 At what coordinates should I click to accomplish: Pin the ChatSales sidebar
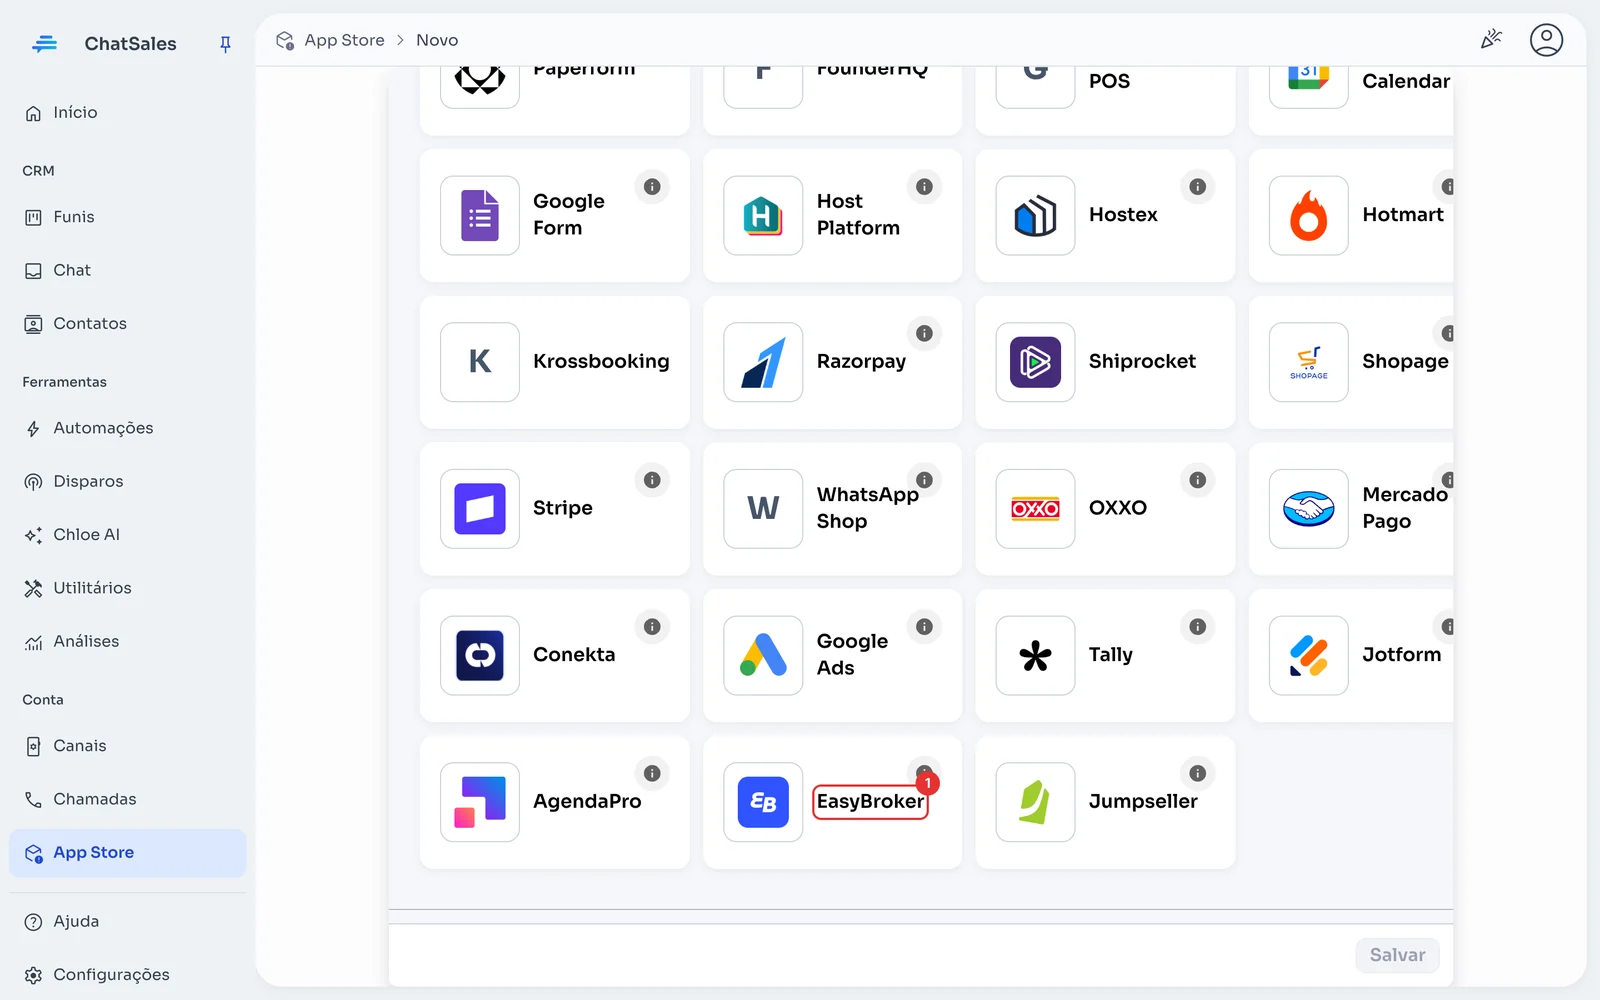225,44
